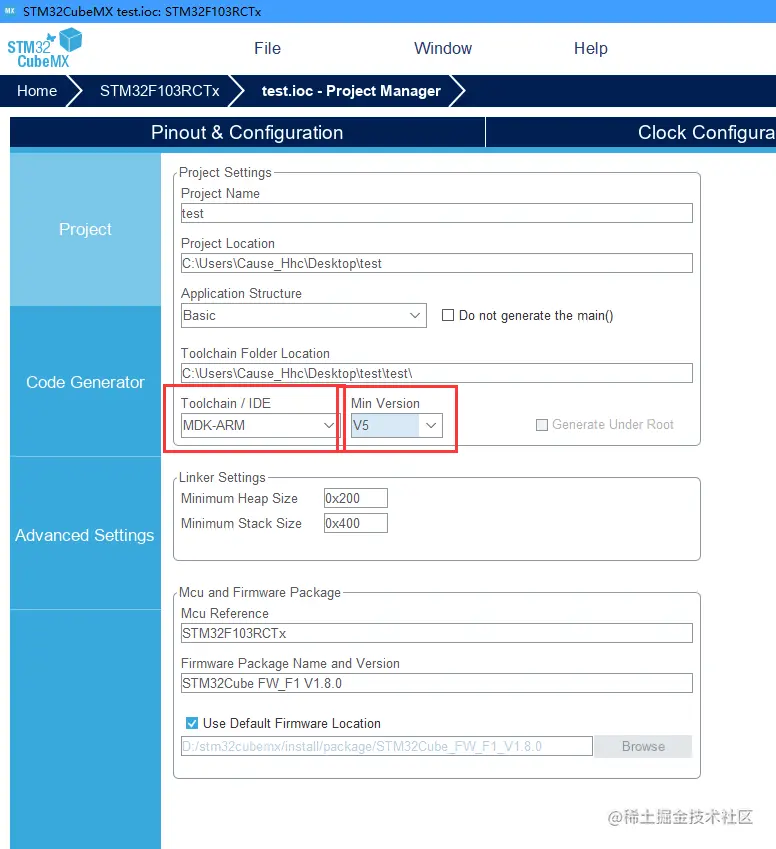The width and height of the screenshot is (776, 849).
Task: Click the Linker Settings group label
Action: [222, 478]
